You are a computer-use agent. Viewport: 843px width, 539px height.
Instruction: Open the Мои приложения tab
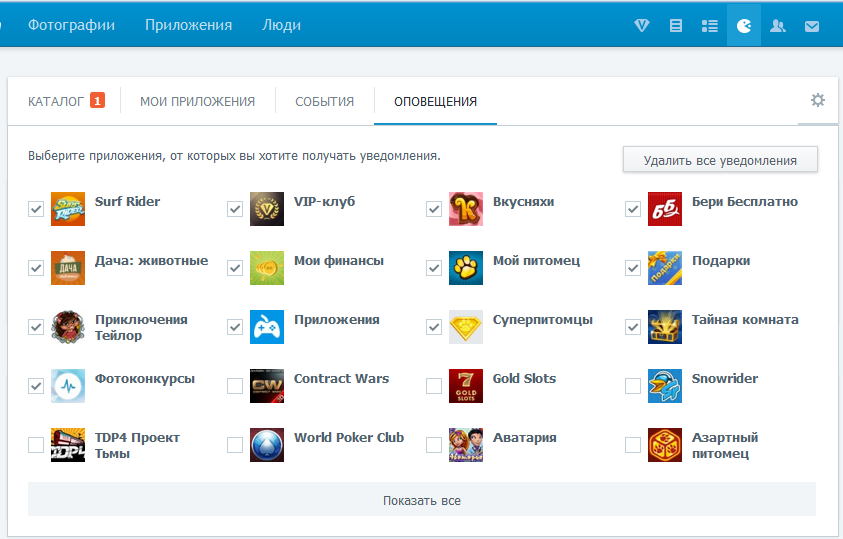(197, 101)
